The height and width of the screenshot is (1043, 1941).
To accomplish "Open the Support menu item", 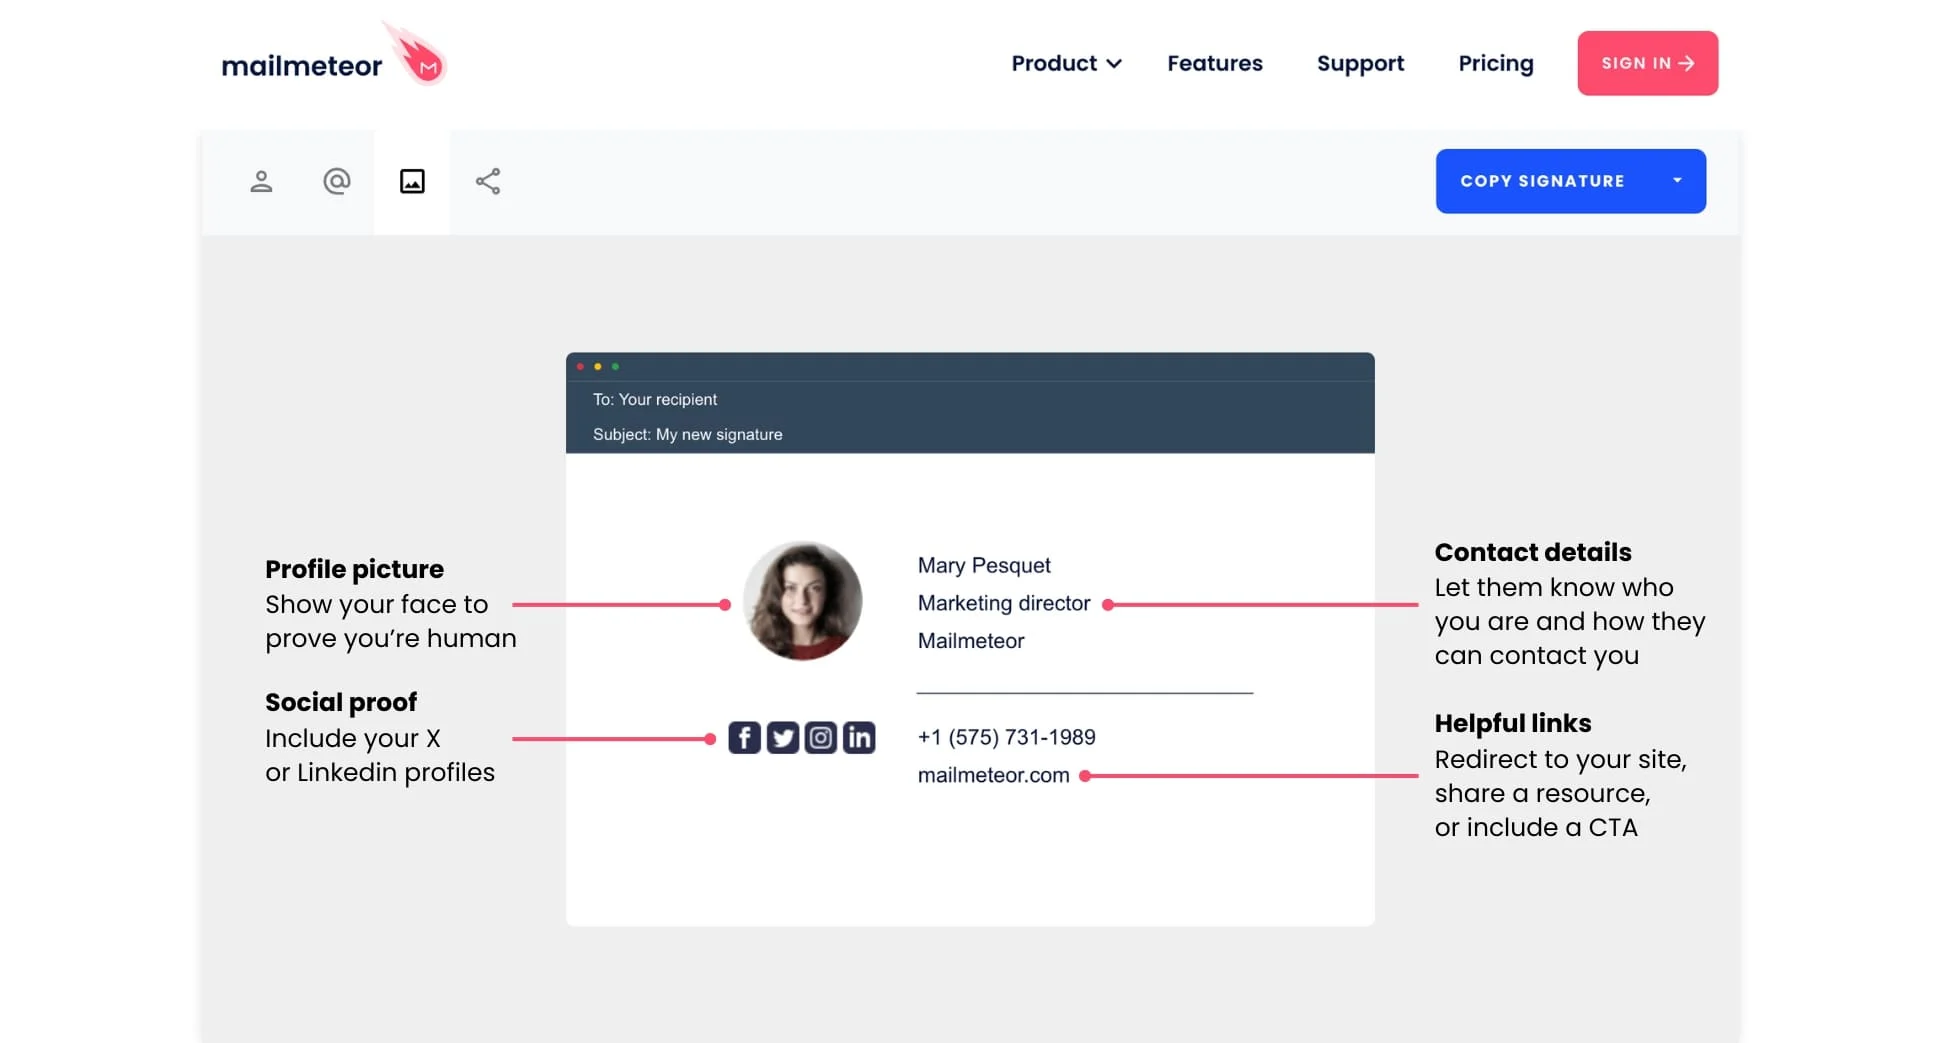I will (x=1360, y=64).
